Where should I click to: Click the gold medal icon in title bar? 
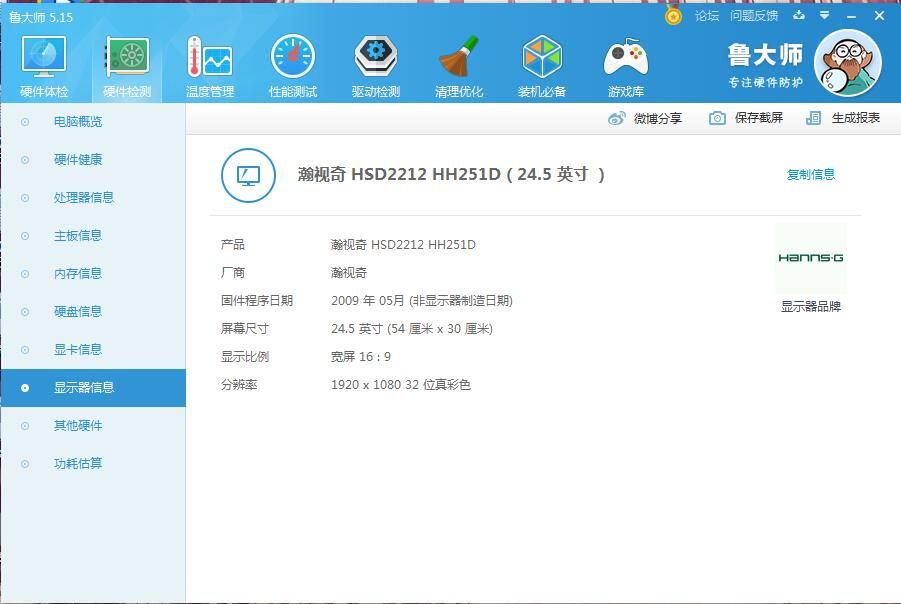(x=674, y=16)
